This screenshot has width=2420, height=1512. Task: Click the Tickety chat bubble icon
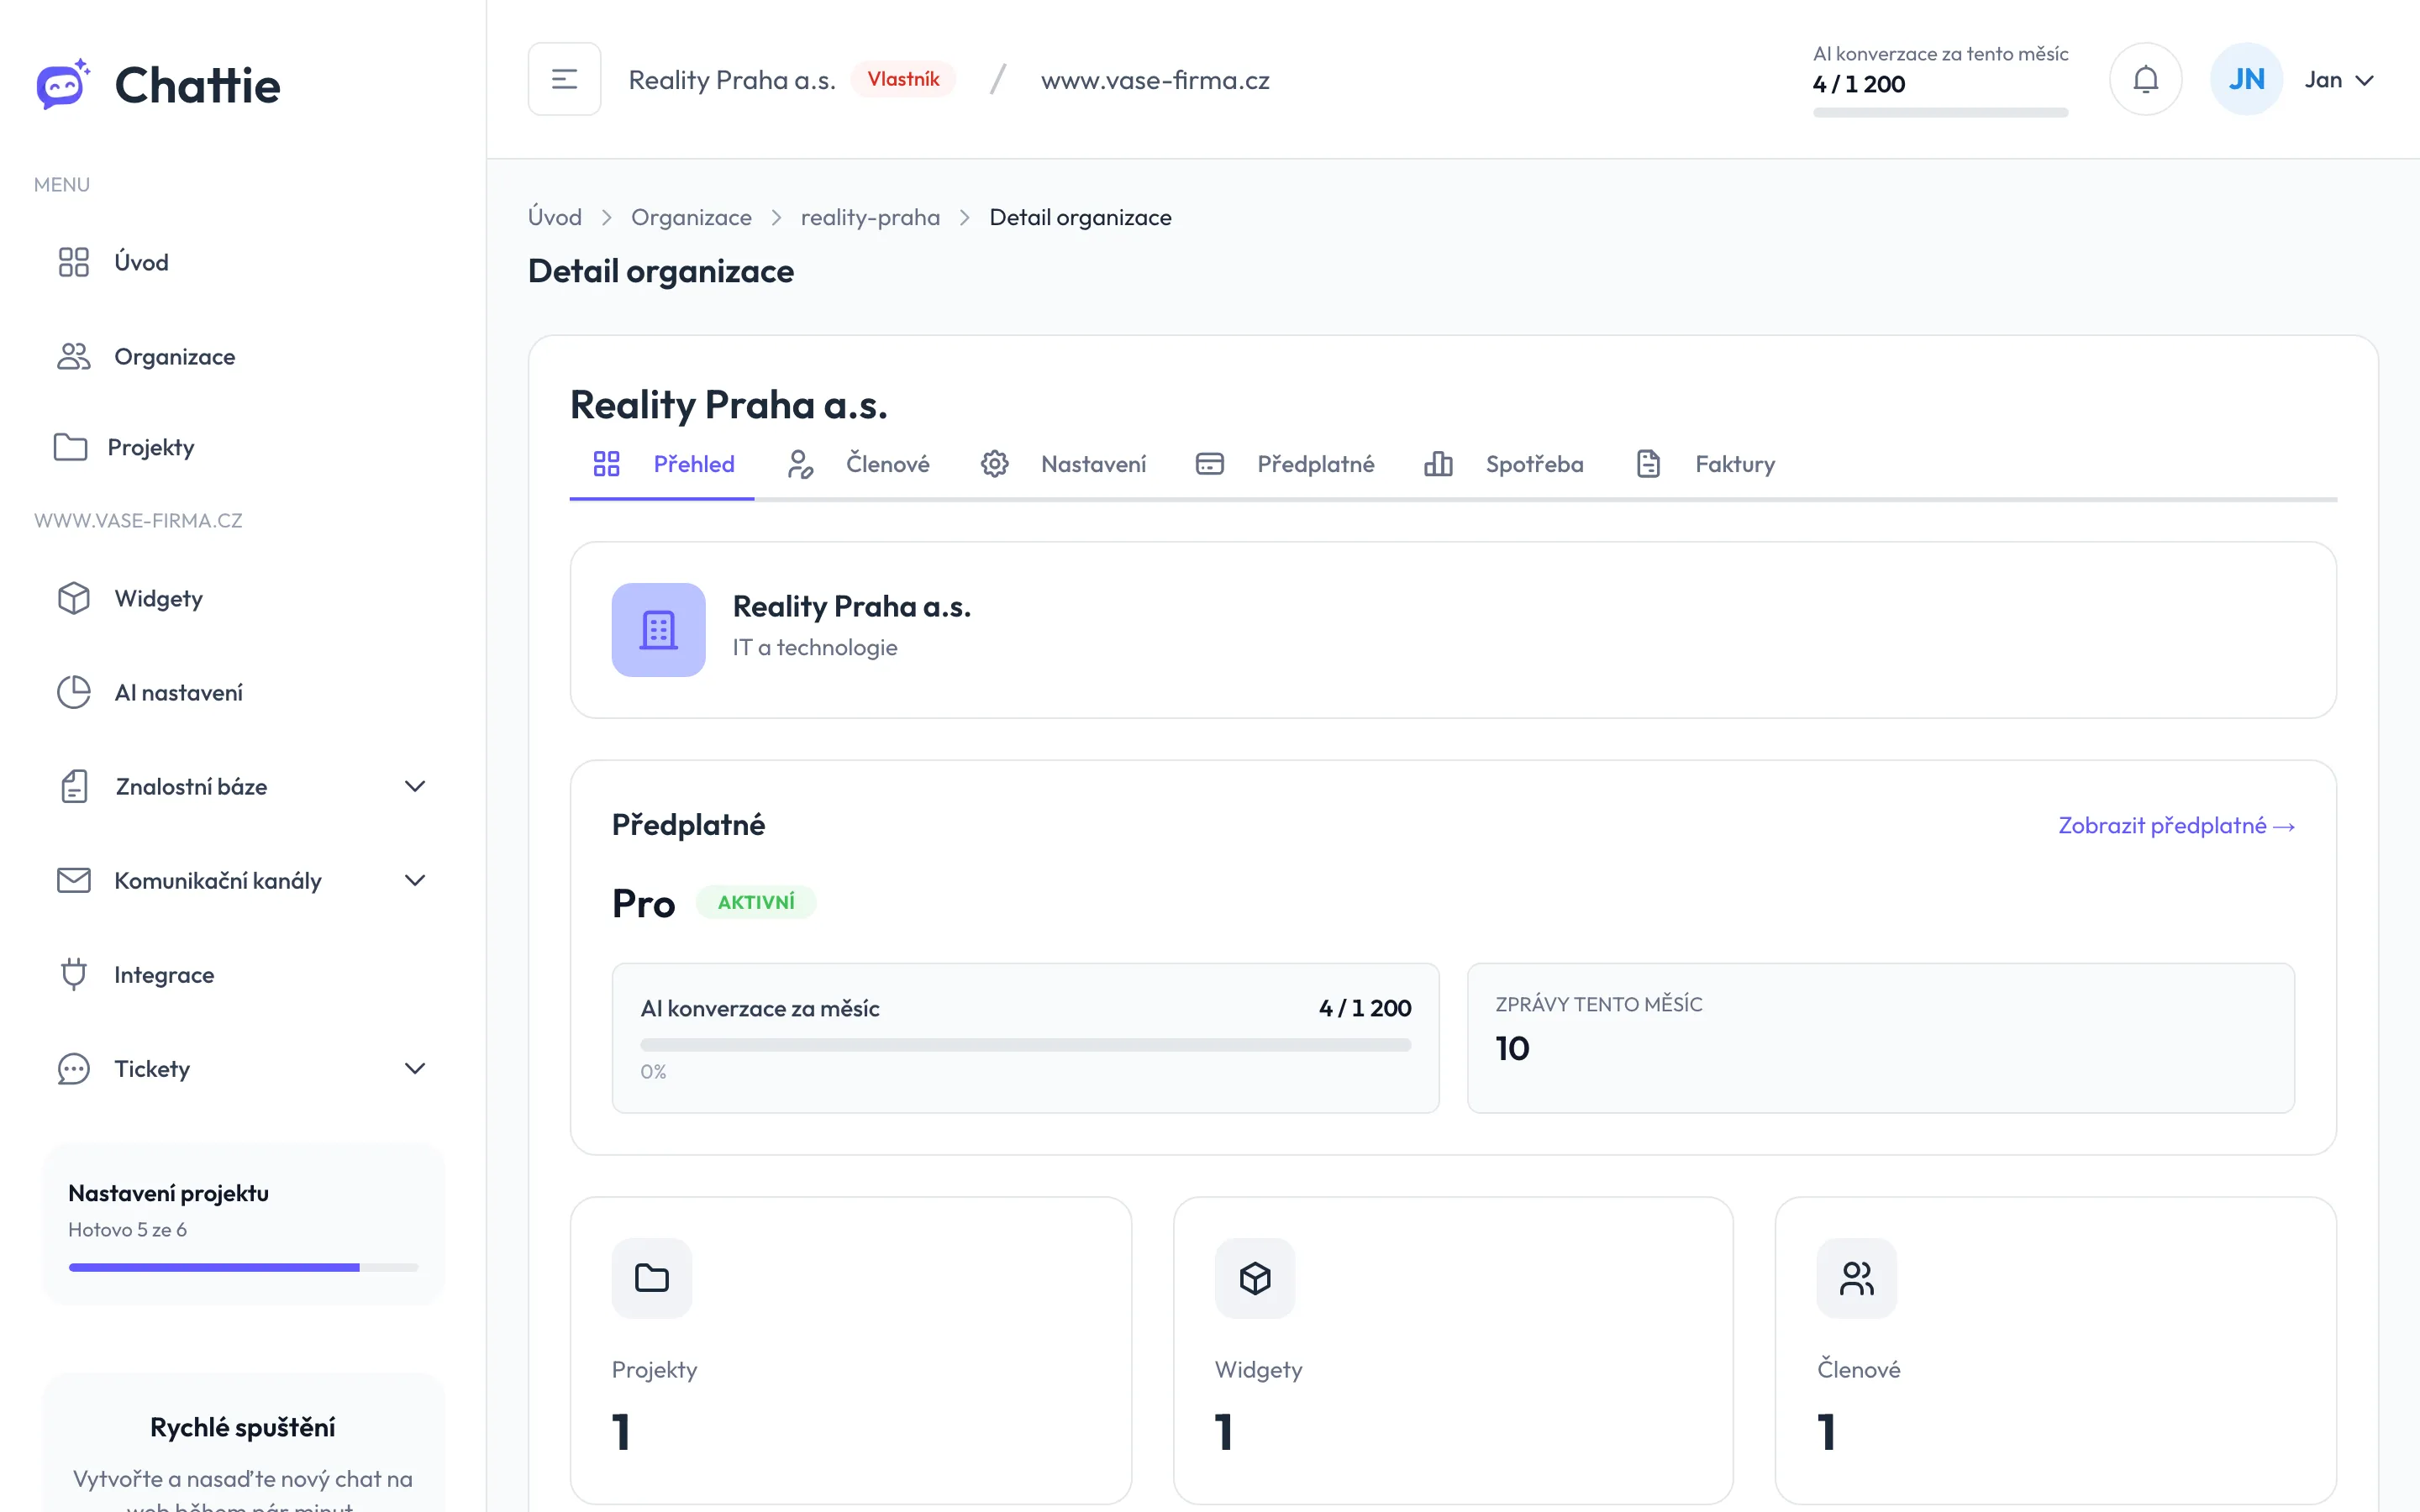[74, 1068]
